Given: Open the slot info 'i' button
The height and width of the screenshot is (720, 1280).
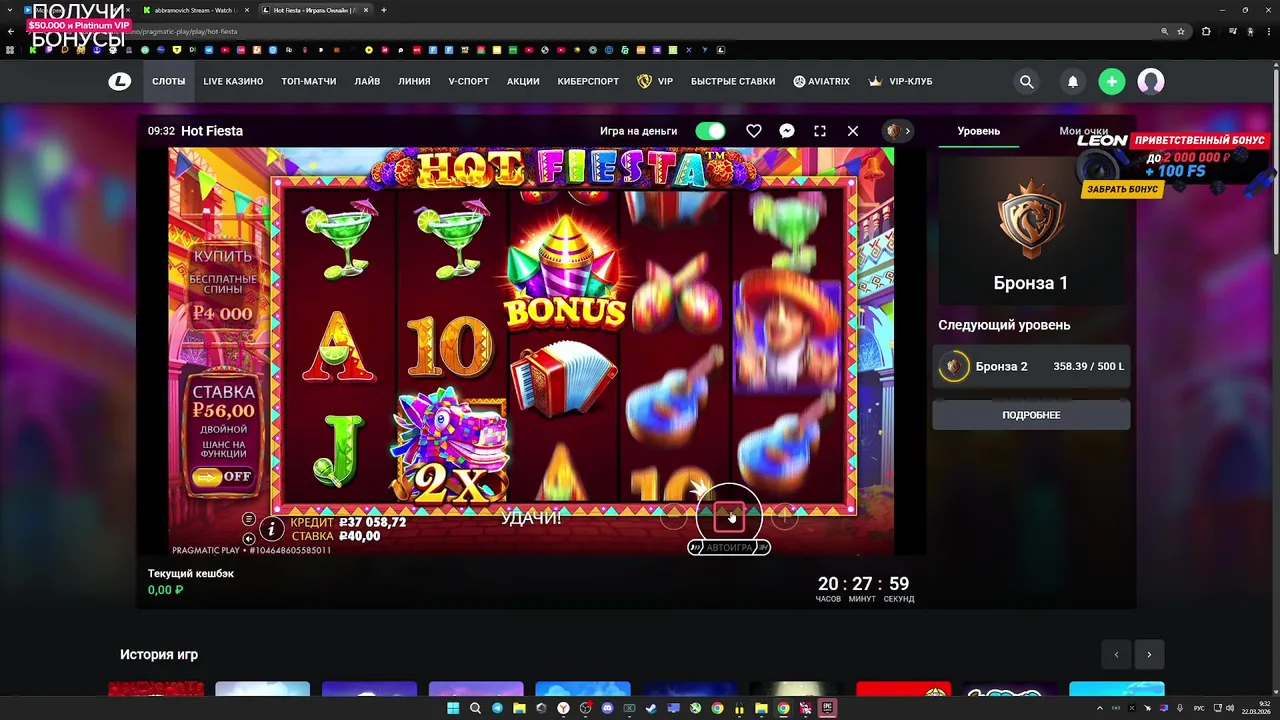Looking at the screenshot, I should [271, 528].
